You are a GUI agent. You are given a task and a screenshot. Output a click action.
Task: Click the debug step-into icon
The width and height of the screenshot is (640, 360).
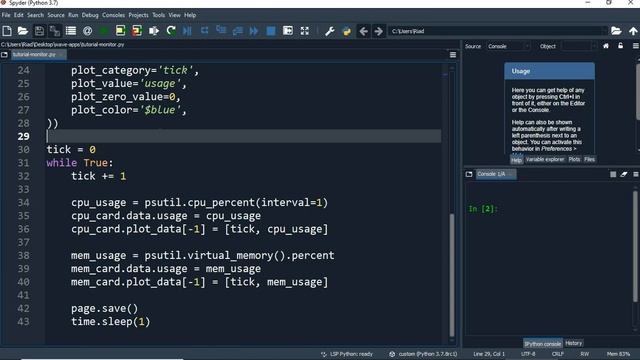click(221, 31)
